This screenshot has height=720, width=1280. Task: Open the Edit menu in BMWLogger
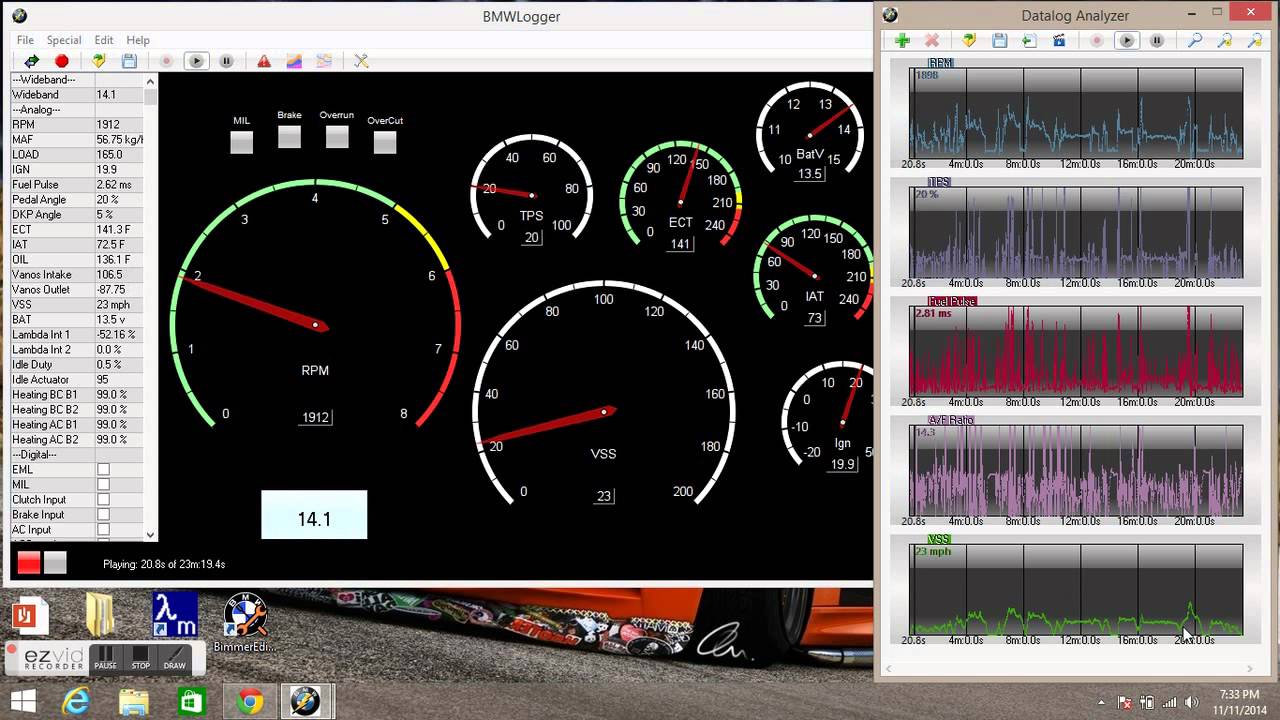point(104,40)
